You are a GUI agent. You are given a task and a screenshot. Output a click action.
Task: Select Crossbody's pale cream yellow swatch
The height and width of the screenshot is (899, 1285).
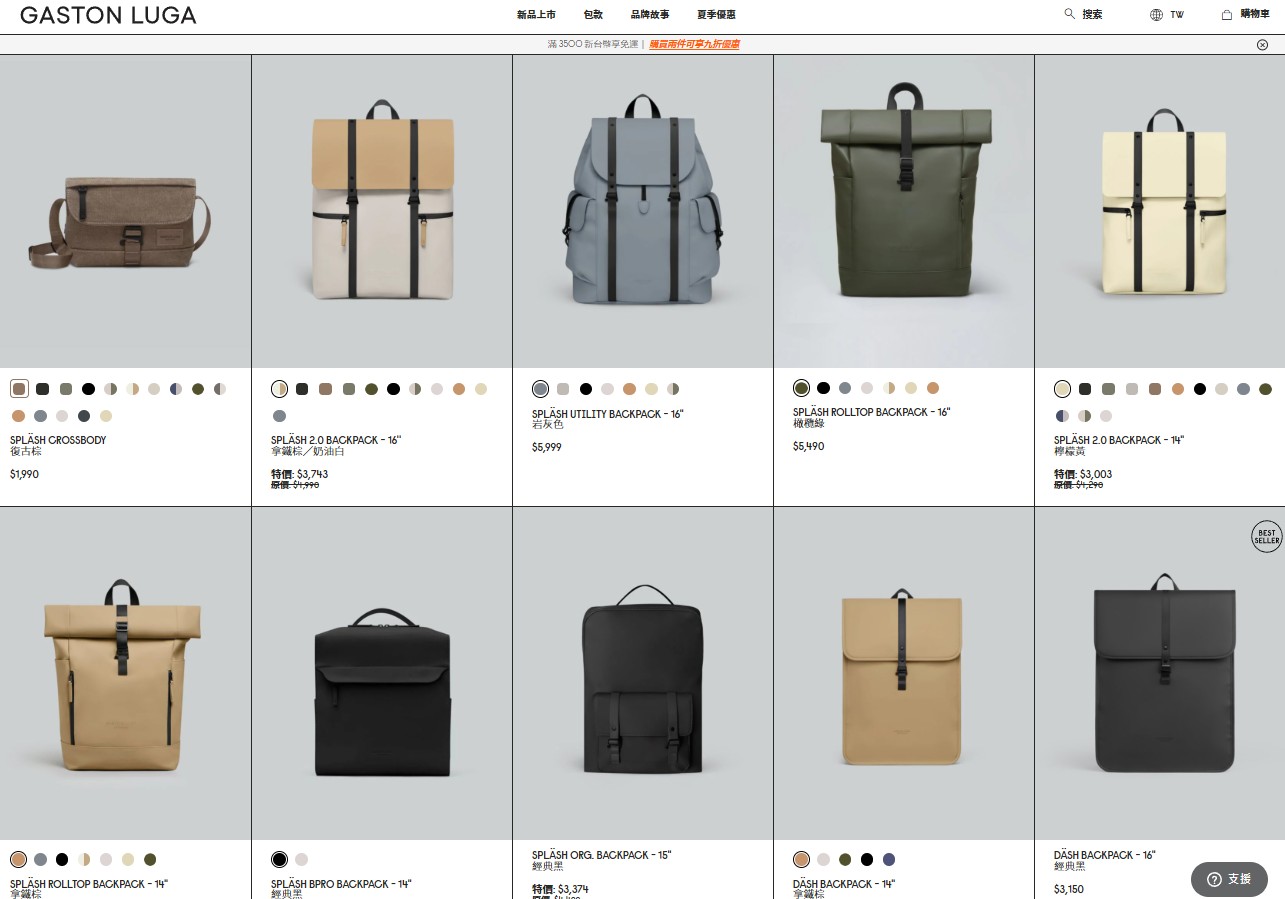pos(106,416)
